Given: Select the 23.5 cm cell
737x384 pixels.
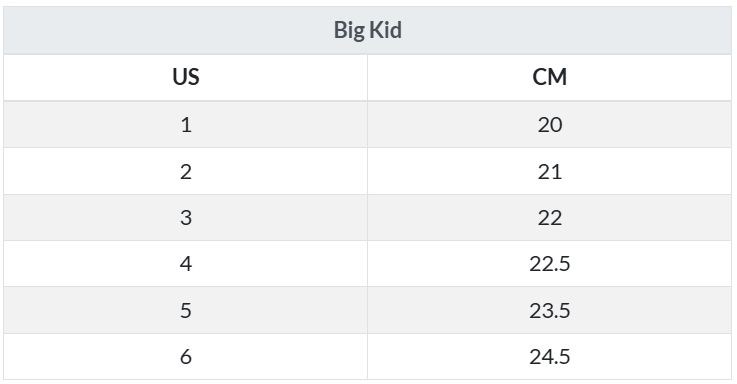Looking at the screenshot, I should tap(549, 310).
